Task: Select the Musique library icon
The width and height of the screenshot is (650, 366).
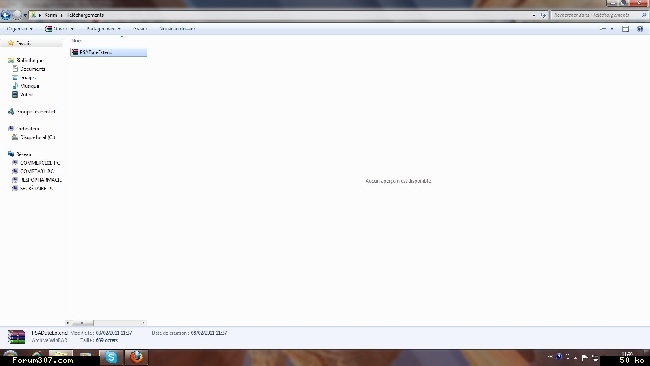Action: [15, 86]
